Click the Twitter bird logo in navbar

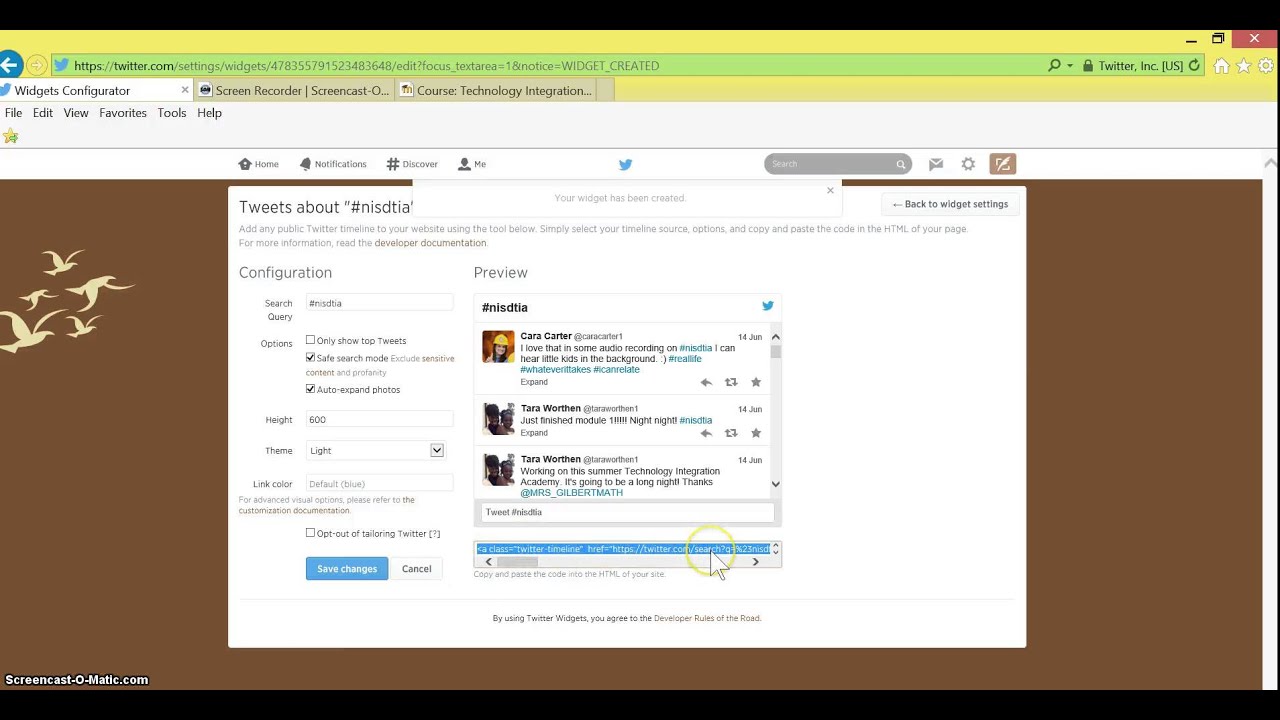(x=625, y=164)
